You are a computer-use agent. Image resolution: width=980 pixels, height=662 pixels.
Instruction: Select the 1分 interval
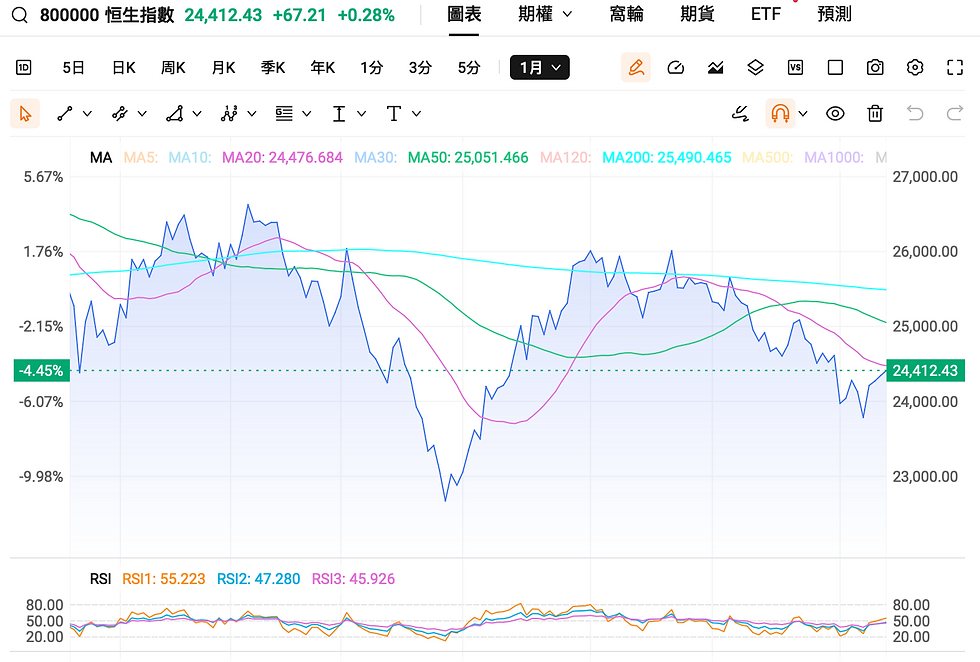click(371, 68)
